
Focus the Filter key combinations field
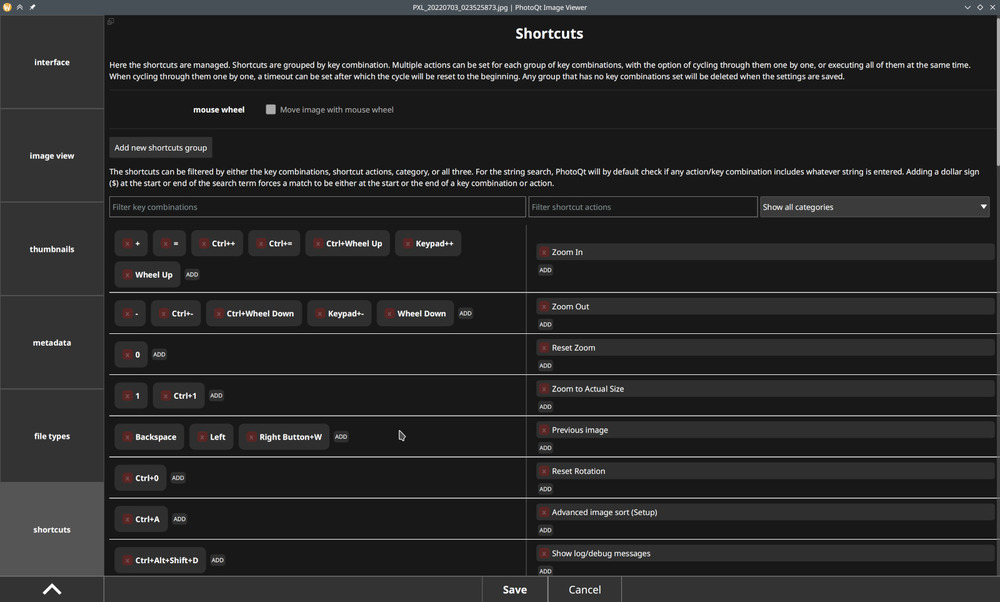click(317, 207)
